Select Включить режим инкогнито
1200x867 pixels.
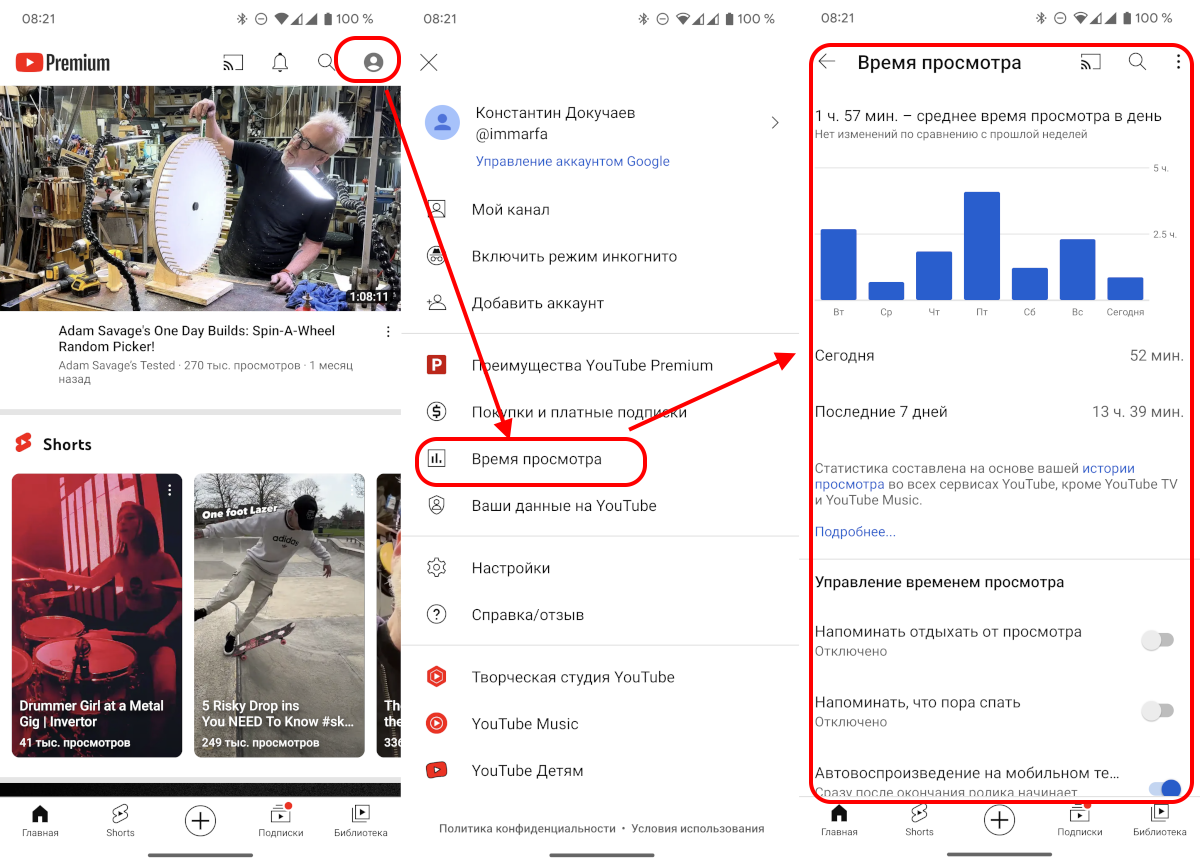[600, 256]
